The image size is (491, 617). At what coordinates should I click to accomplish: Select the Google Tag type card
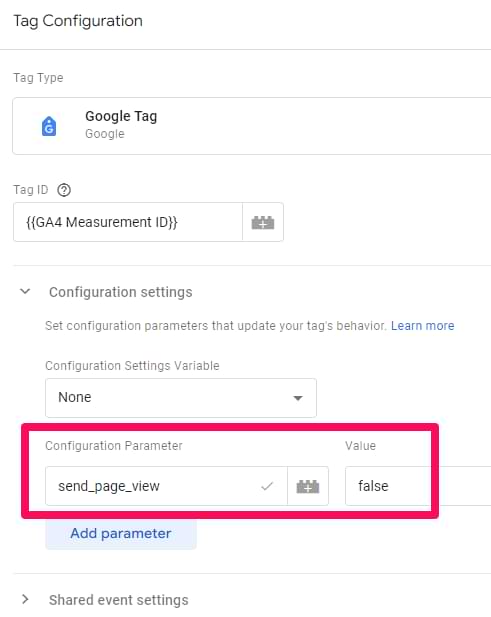[x=252, y=126]
